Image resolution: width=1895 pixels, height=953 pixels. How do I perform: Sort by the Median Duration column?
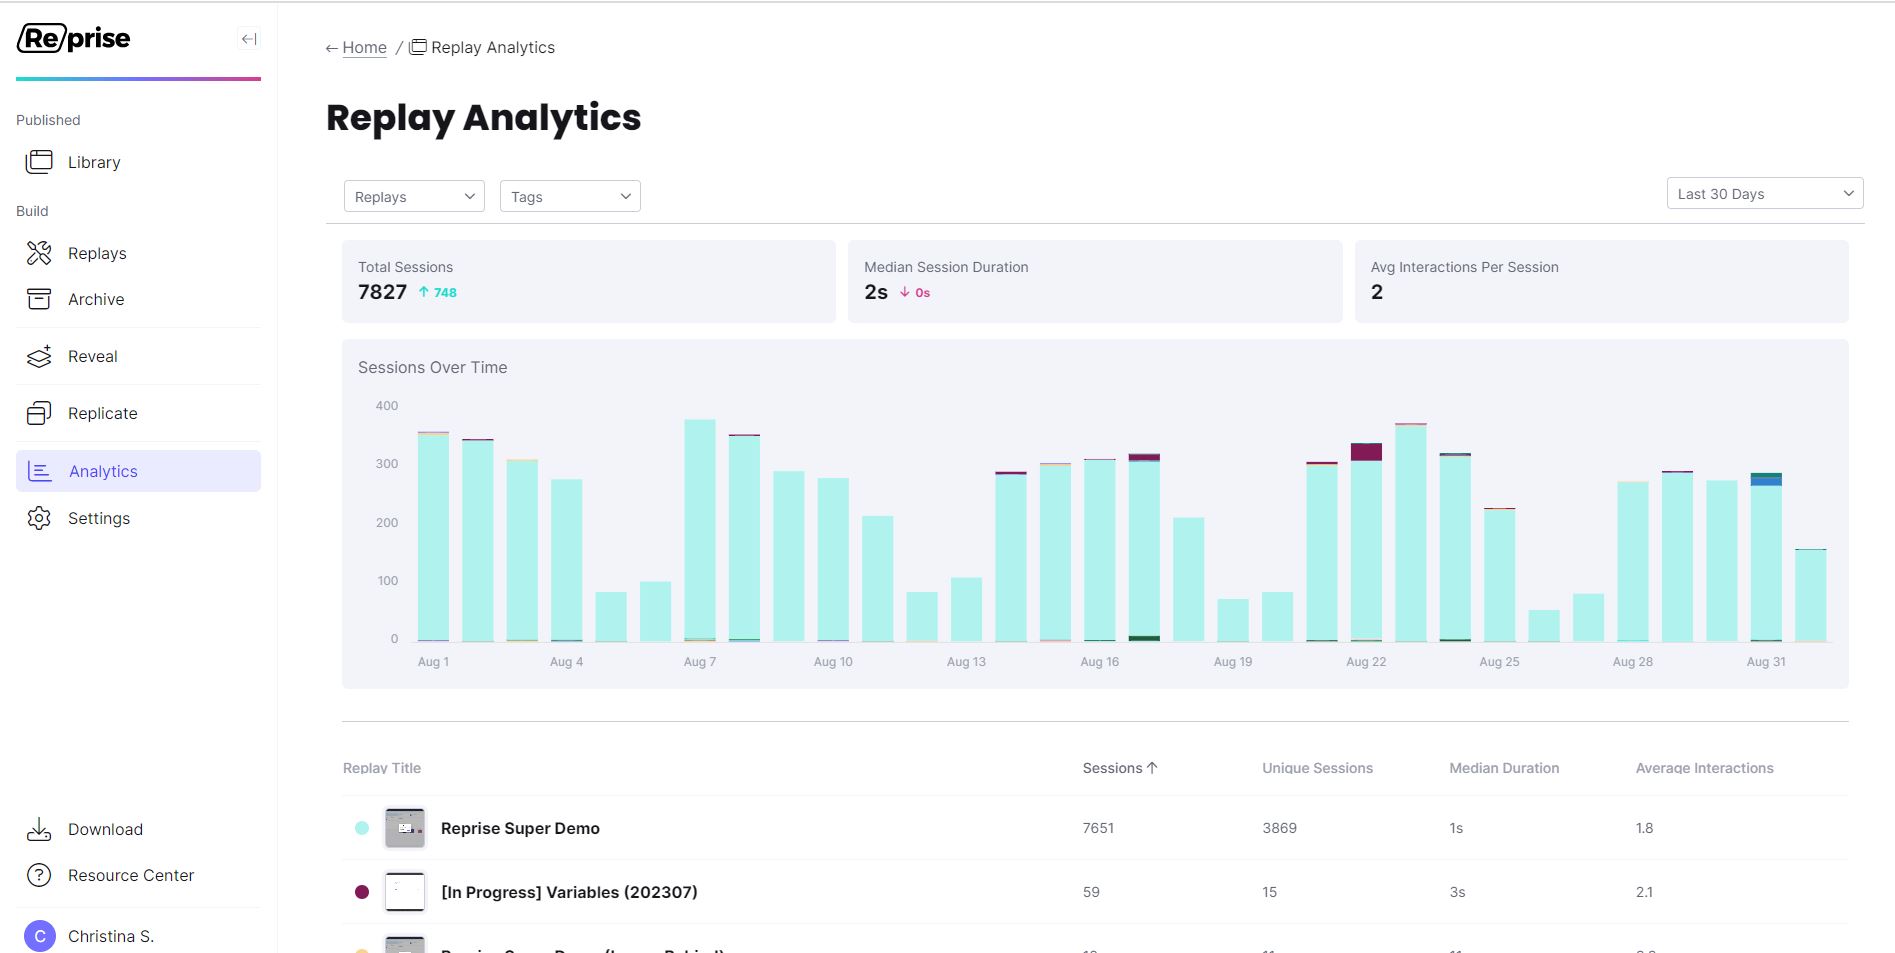(1504, 768)
